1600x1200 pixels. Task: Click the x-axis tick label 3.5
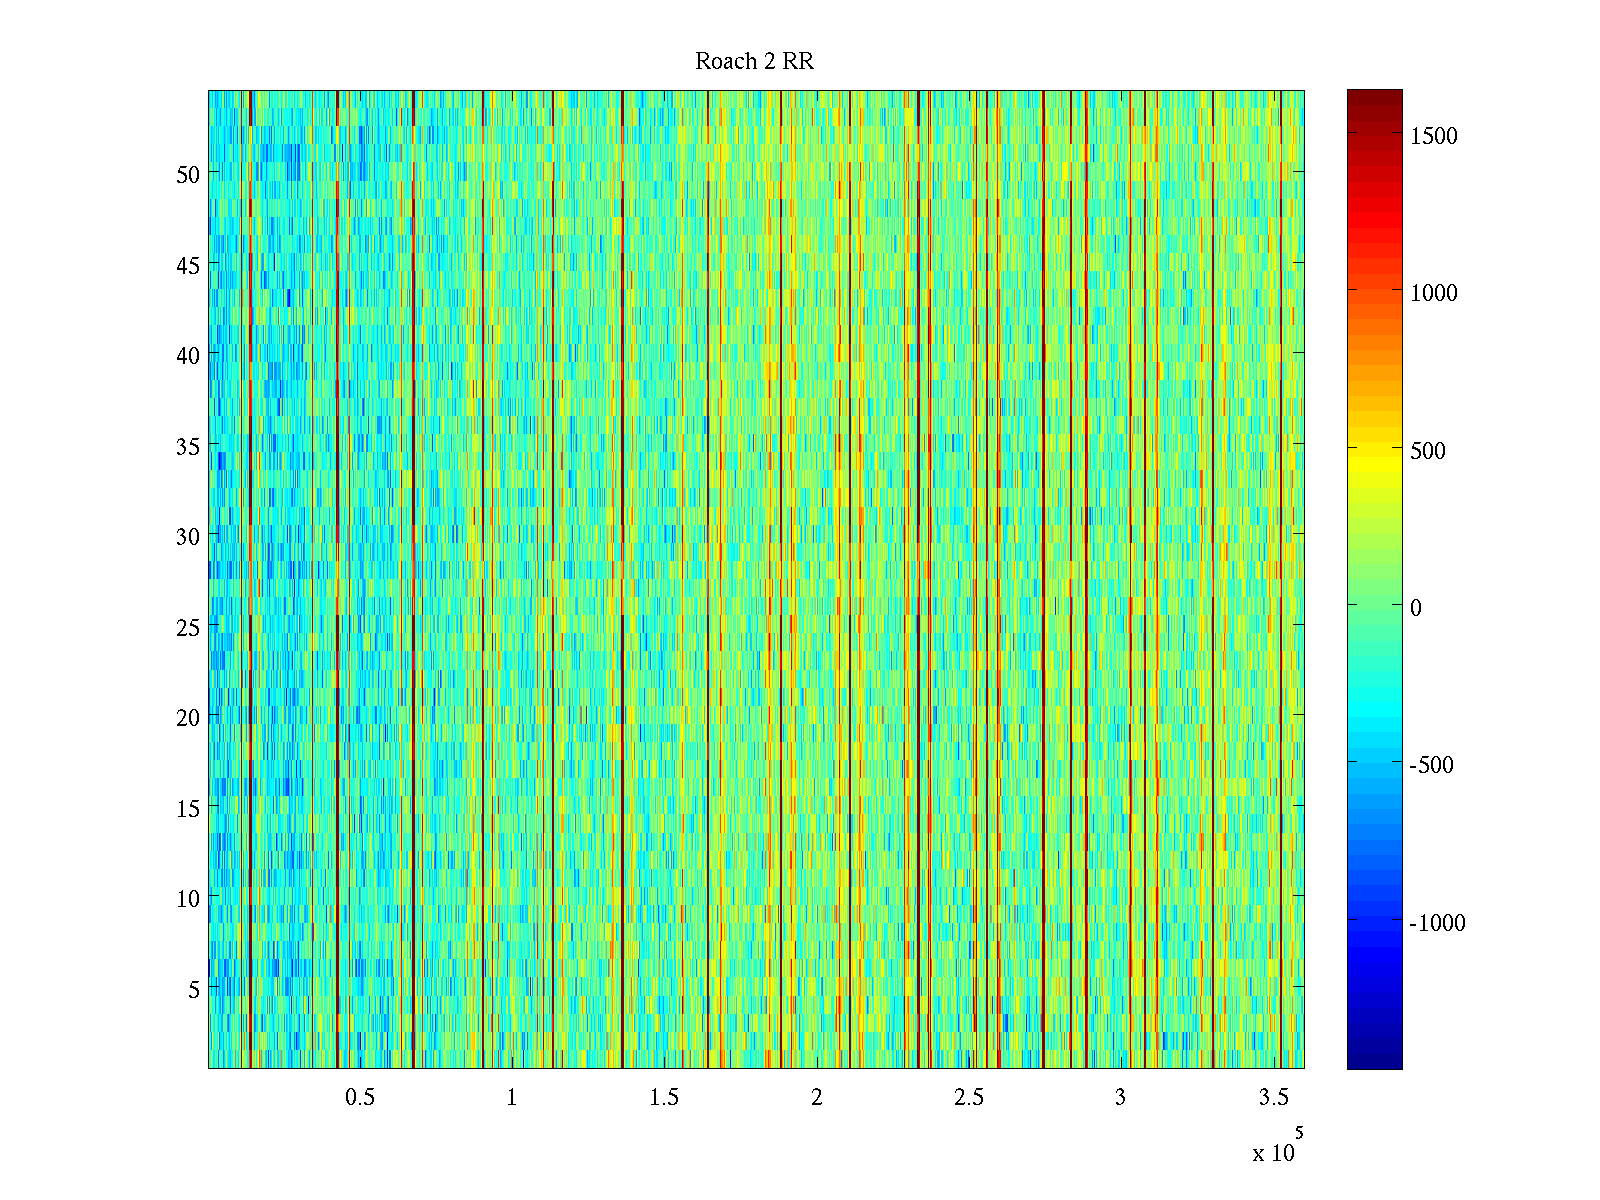[x=1273, y=1098]
